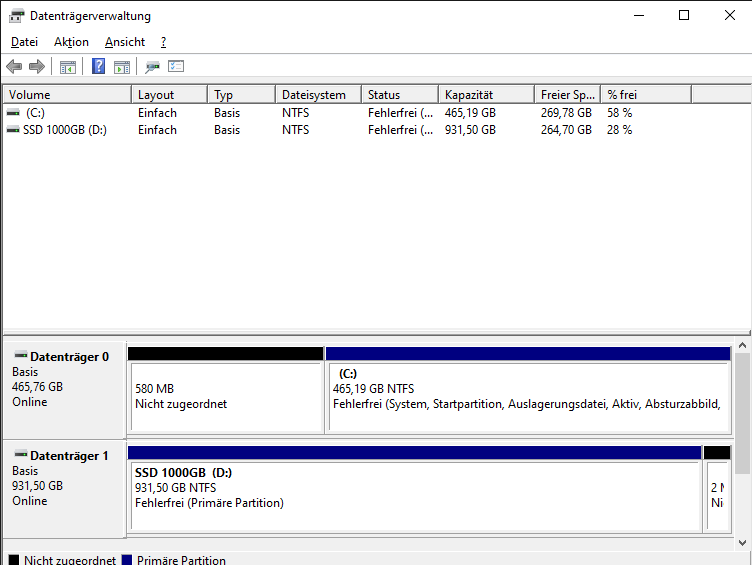The image size is (752, 565).
Task: Sort by the % frei column header
Action: 646,94
